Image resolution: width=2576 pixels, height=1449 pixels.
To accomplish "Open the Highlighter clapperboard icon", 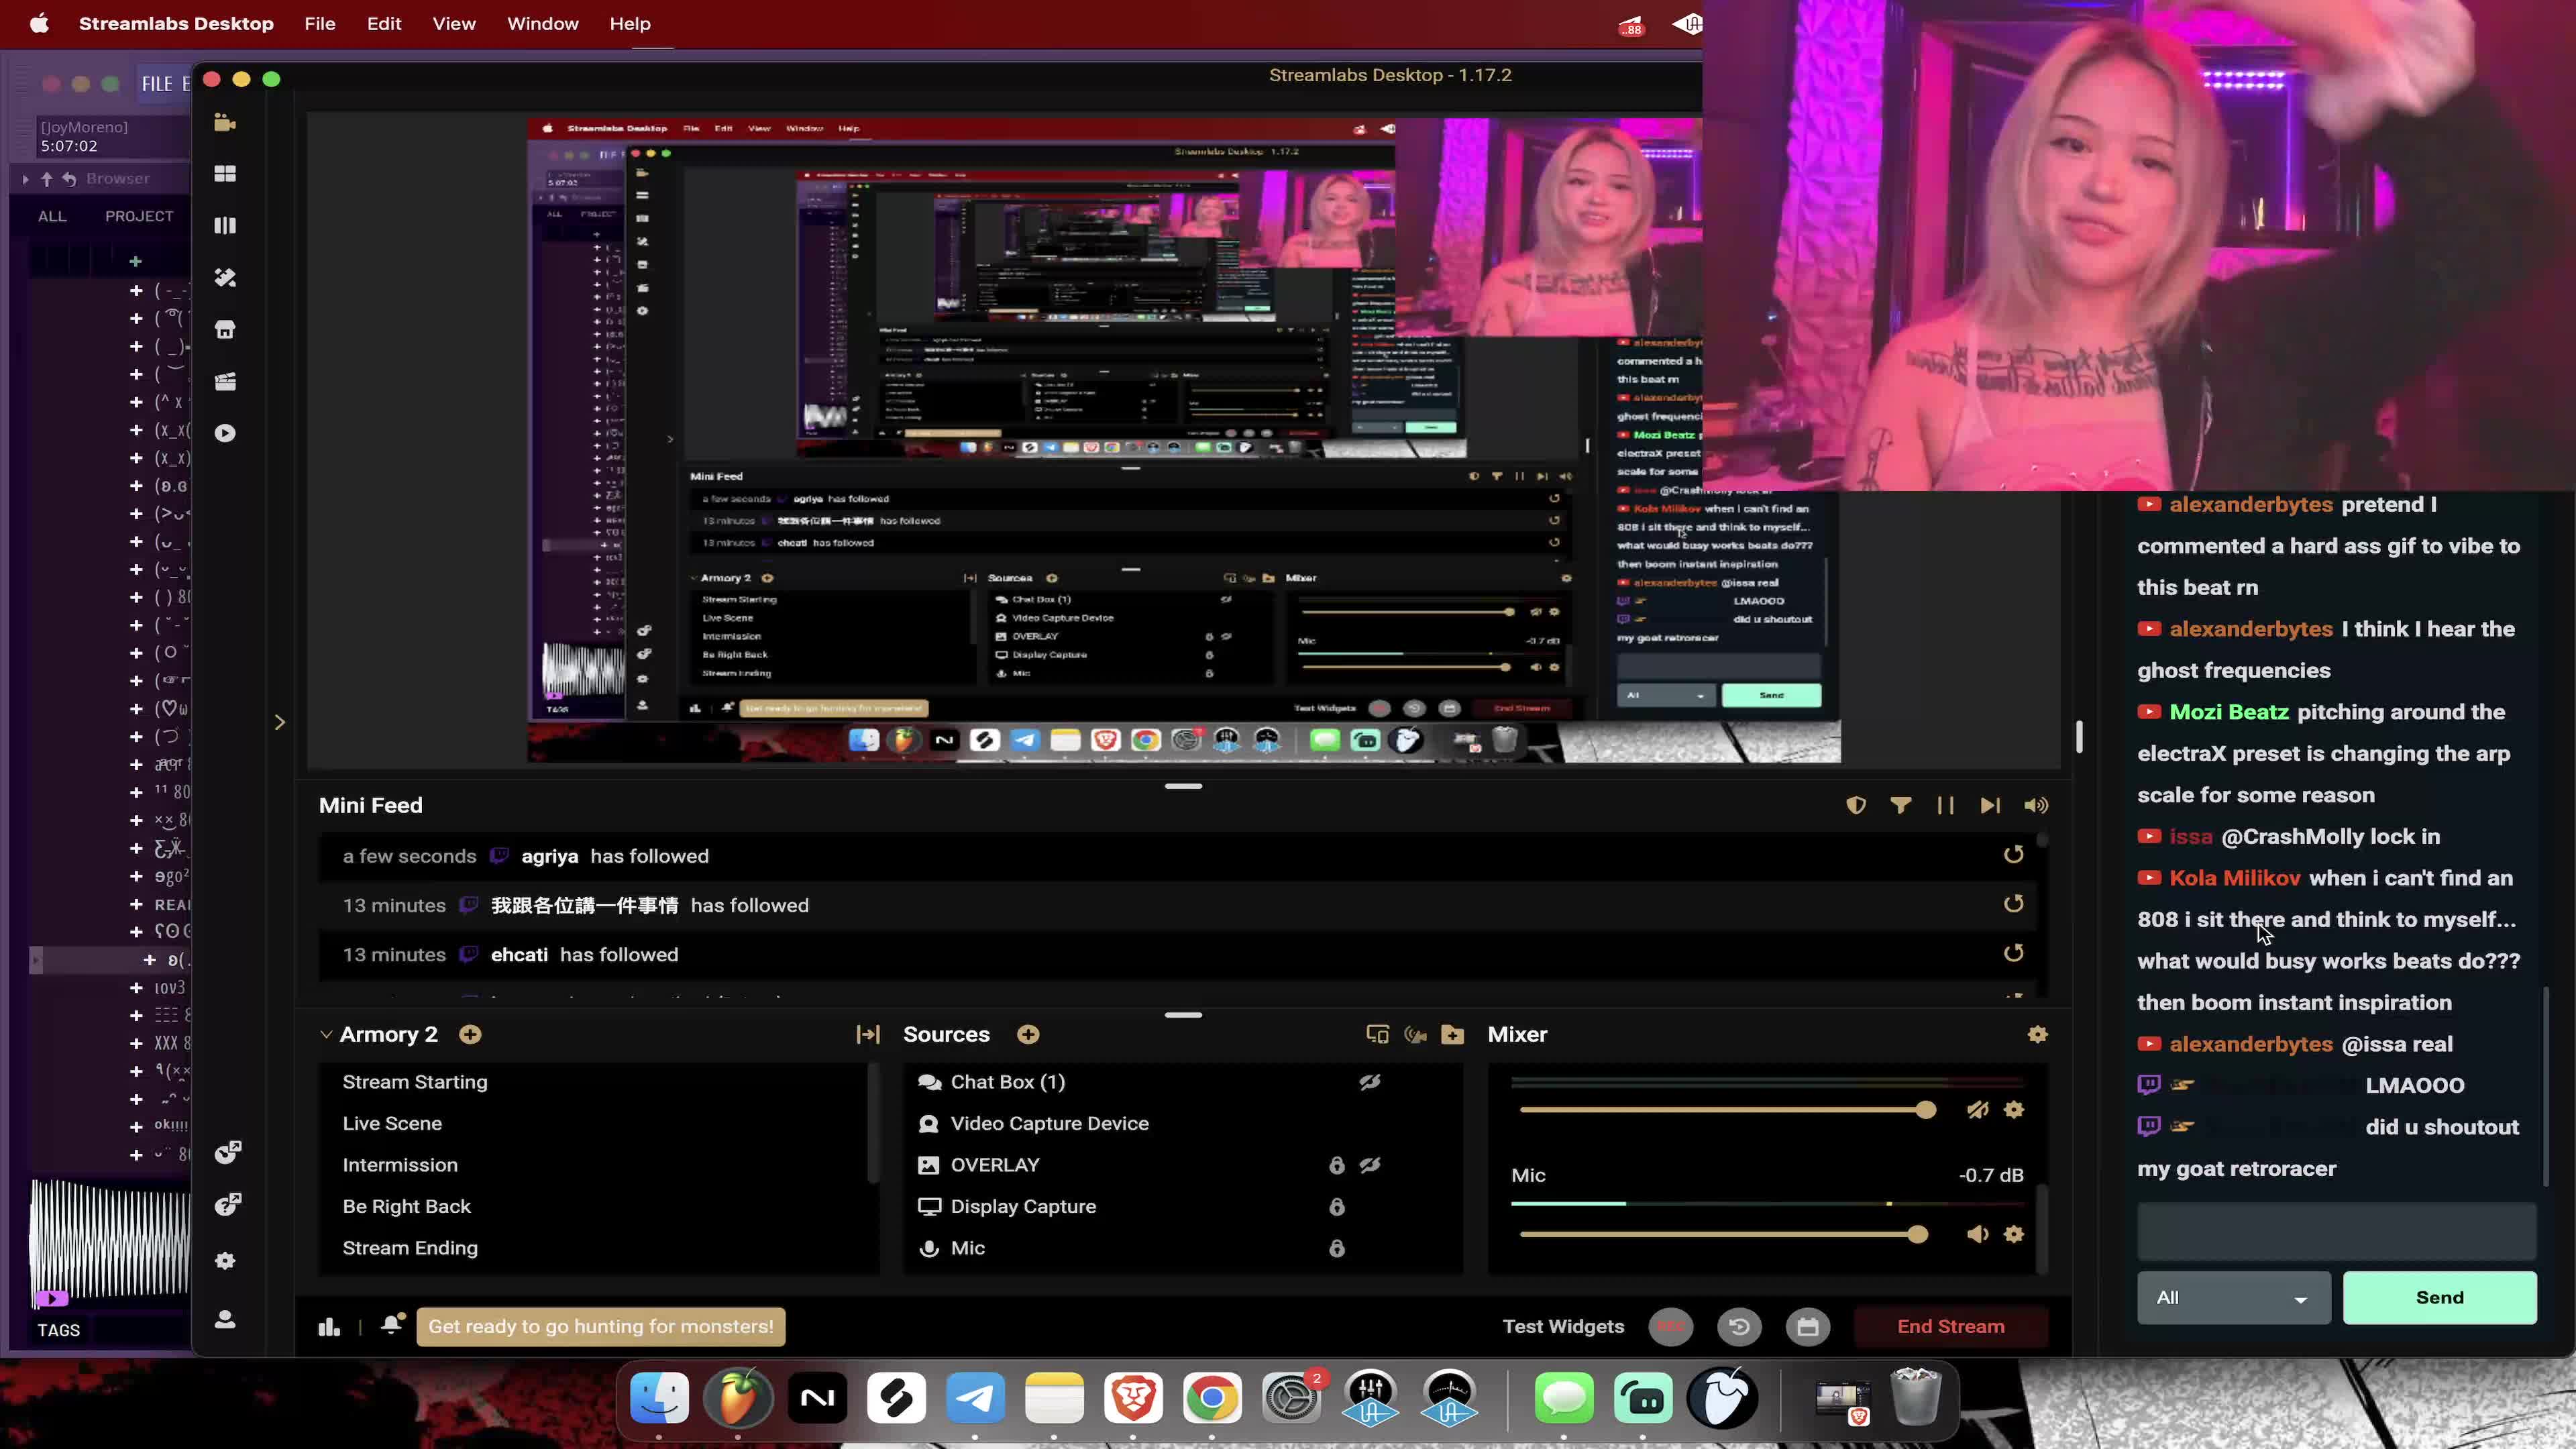I will [225, 381].
